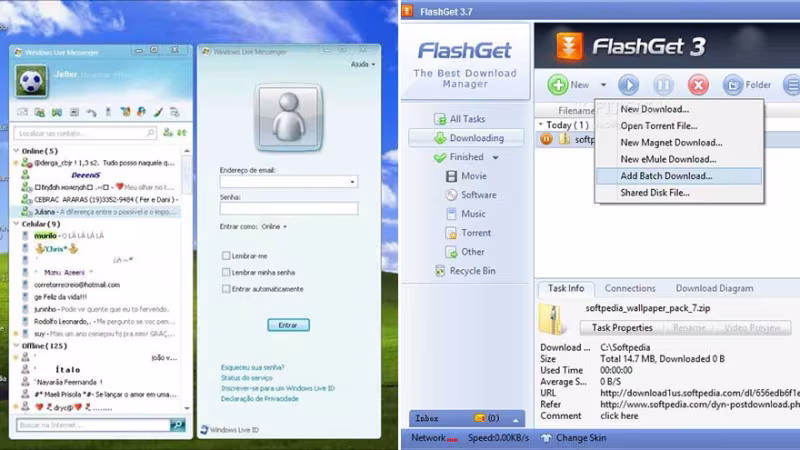The image size is (800, 450).
Task: Click the Declaração de Privacidade link
Action: point(260,399)
